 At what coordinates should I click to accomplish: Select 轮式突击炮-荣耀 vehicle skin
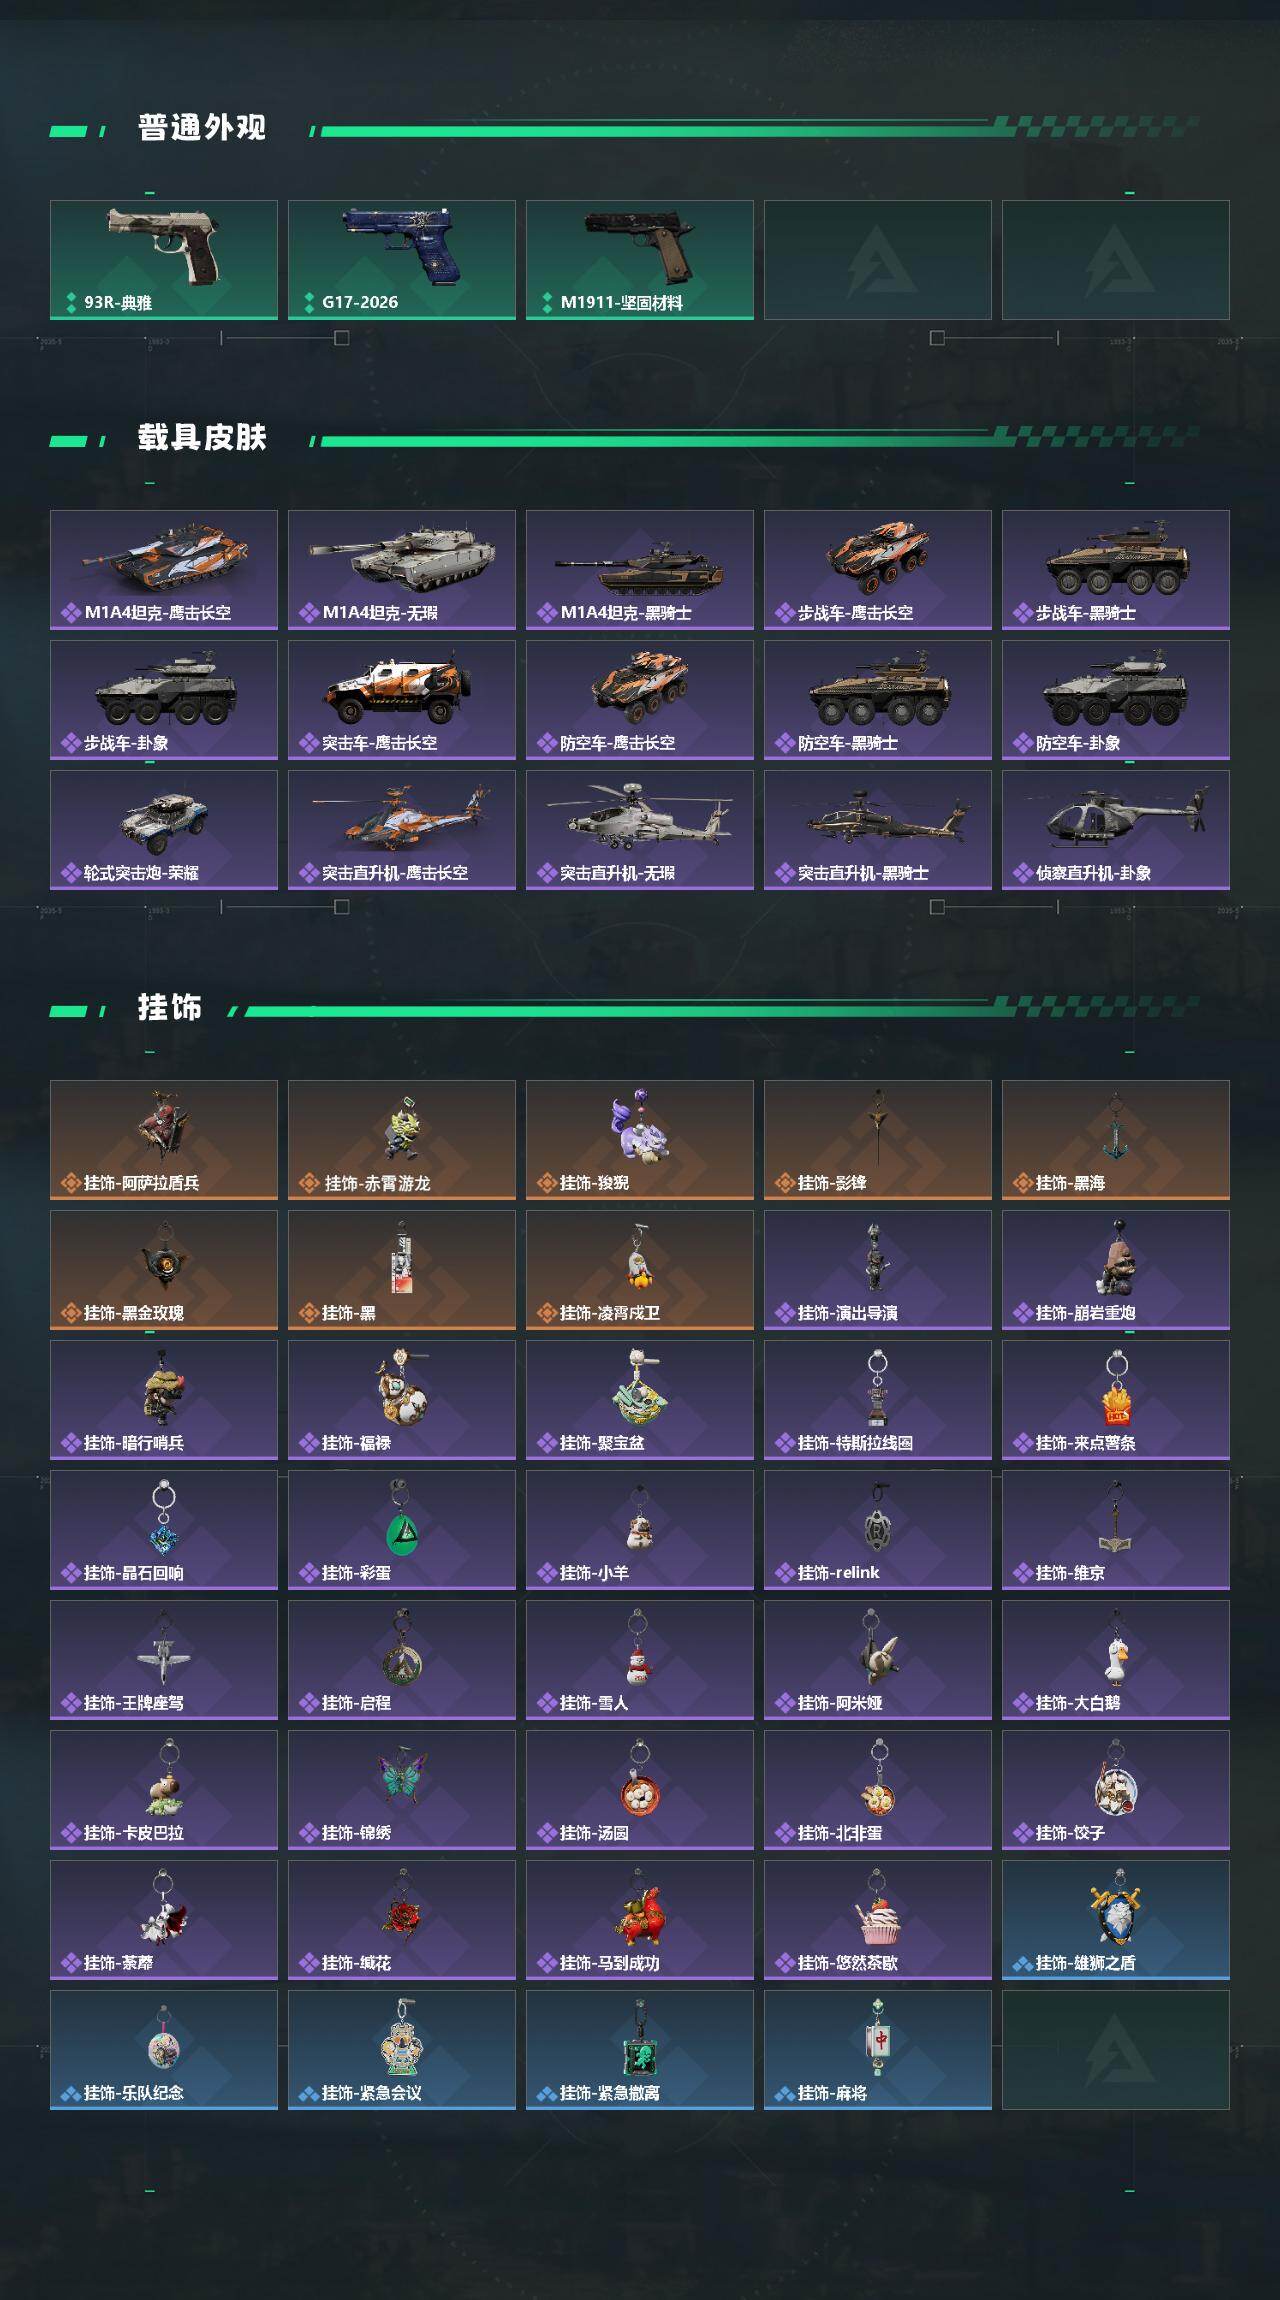coord(164,830)
